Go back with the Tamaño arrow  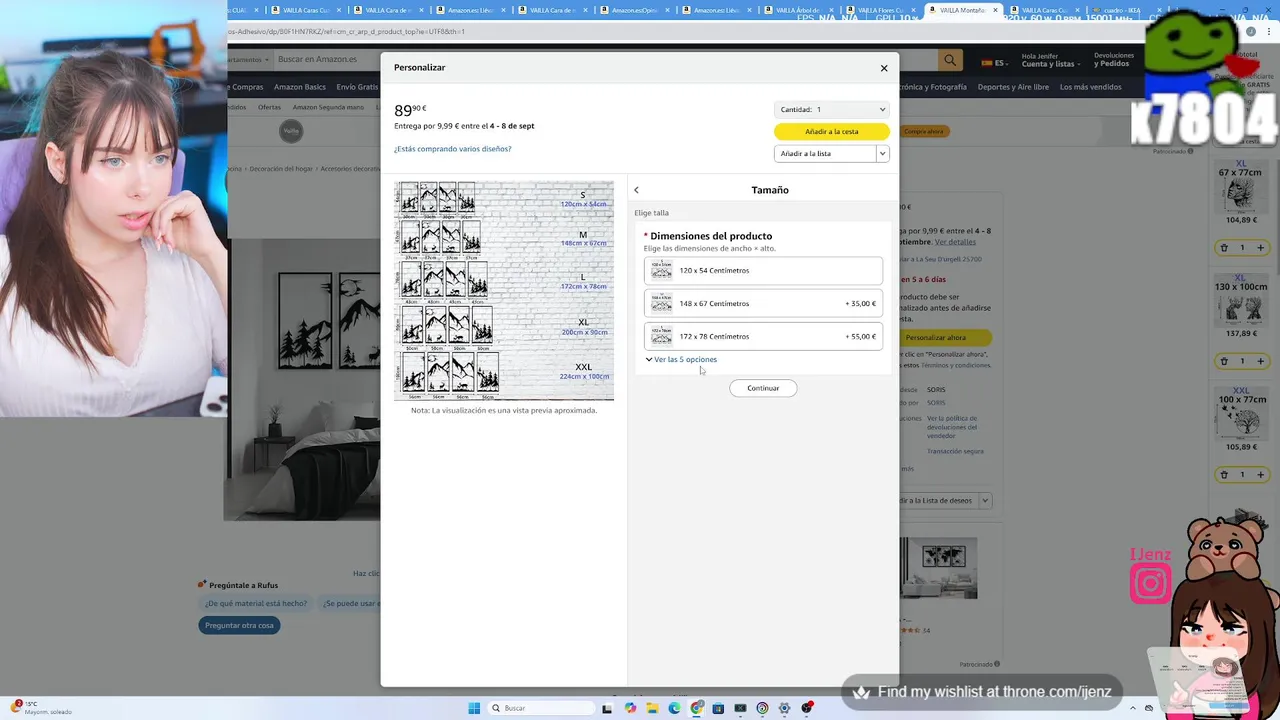pyautogui.click(x=636, y=190)
